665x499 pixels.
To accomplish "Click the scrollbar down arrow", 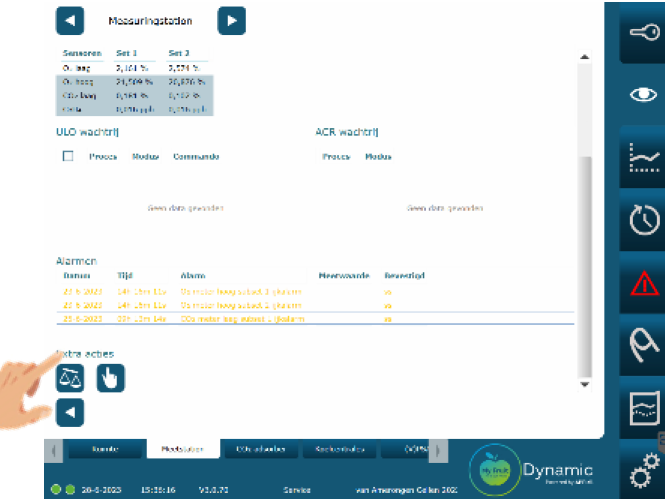I will point(586,382).
